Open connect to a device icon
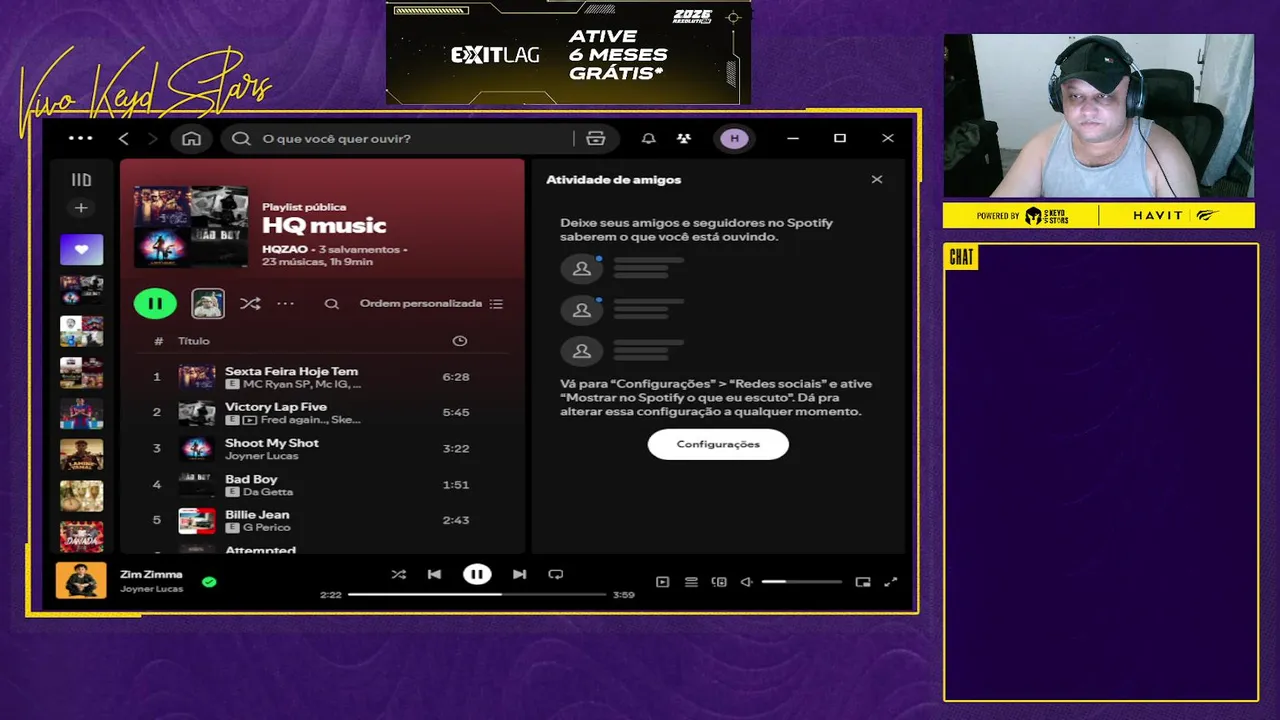The height and width of the screenshot is (720, 1280). (719, 582)
